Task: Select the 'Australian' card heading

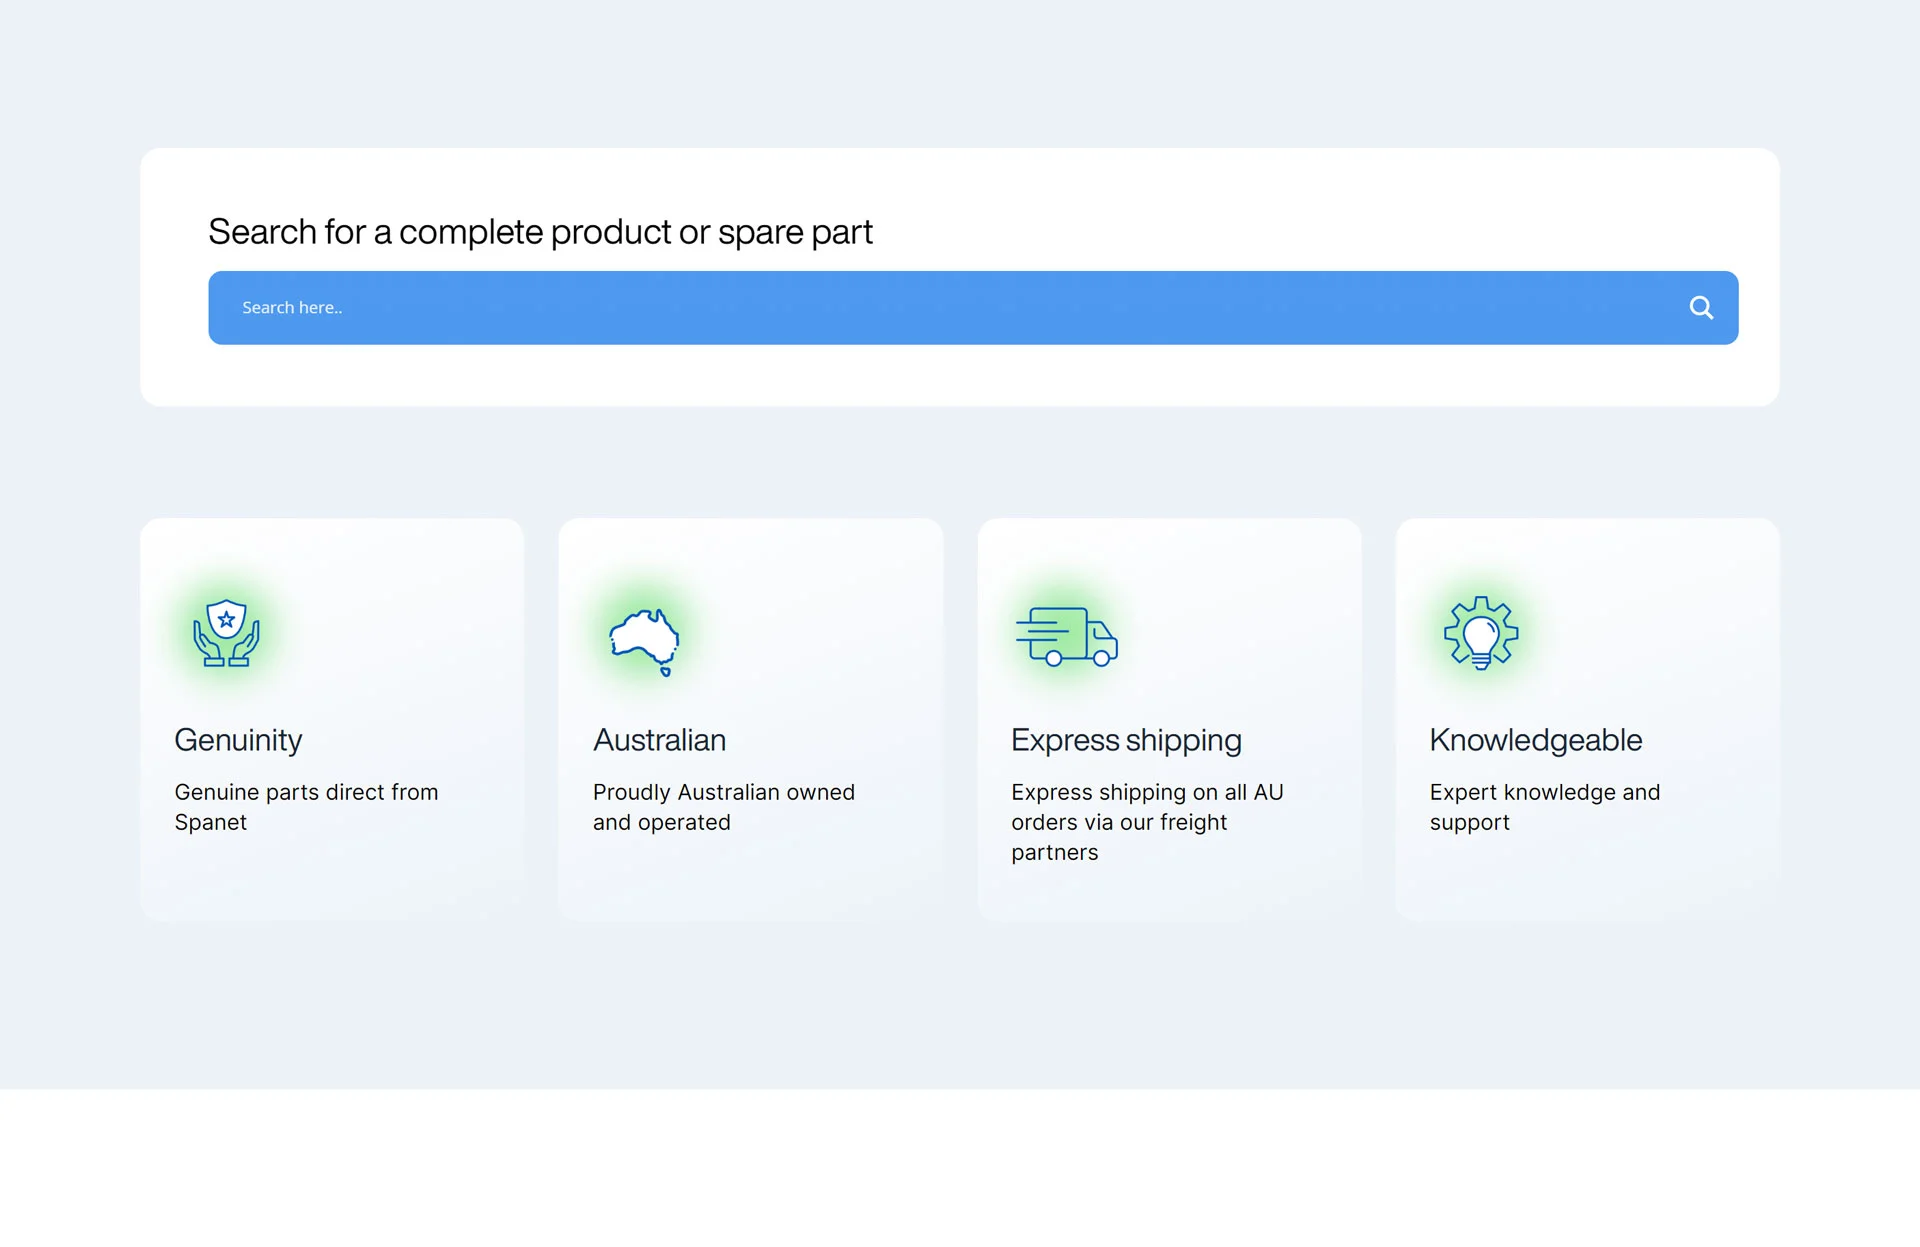Action: point(659,740)
